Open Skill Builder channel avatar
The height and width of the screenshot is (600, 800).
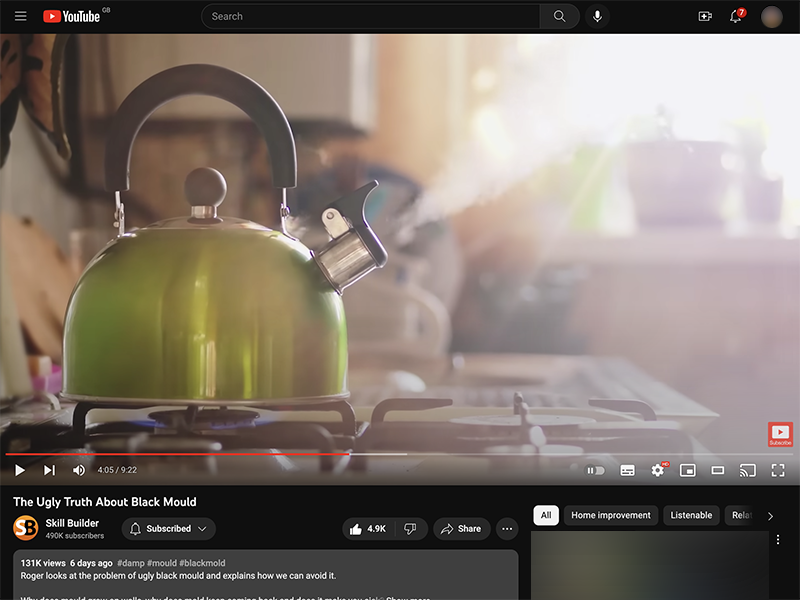pyautogui.click(x=26, y=528)
